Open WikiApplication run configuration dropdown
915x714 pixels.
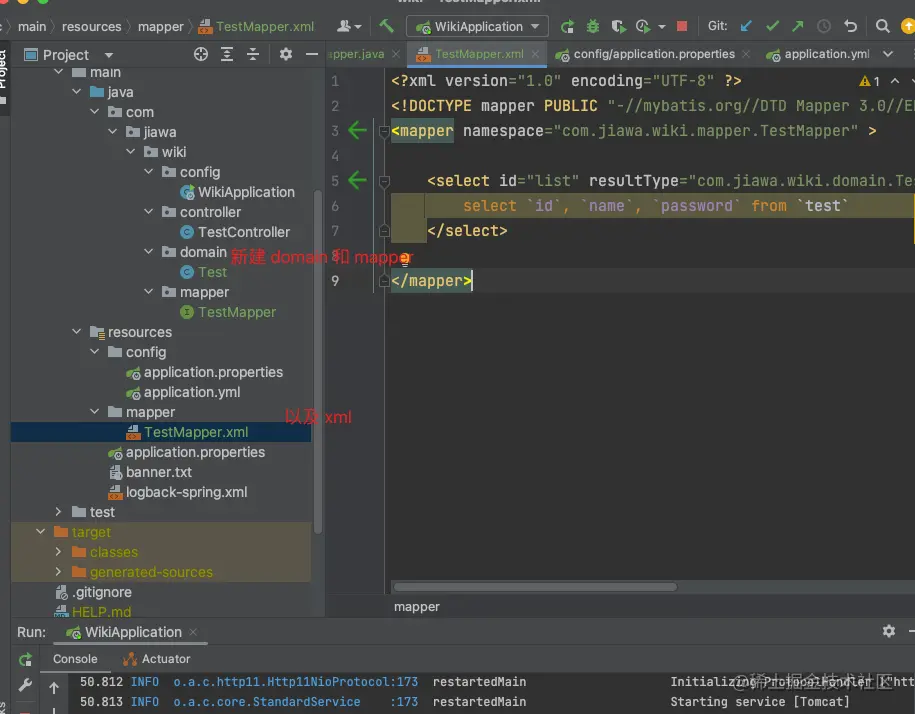pos(477,27)
